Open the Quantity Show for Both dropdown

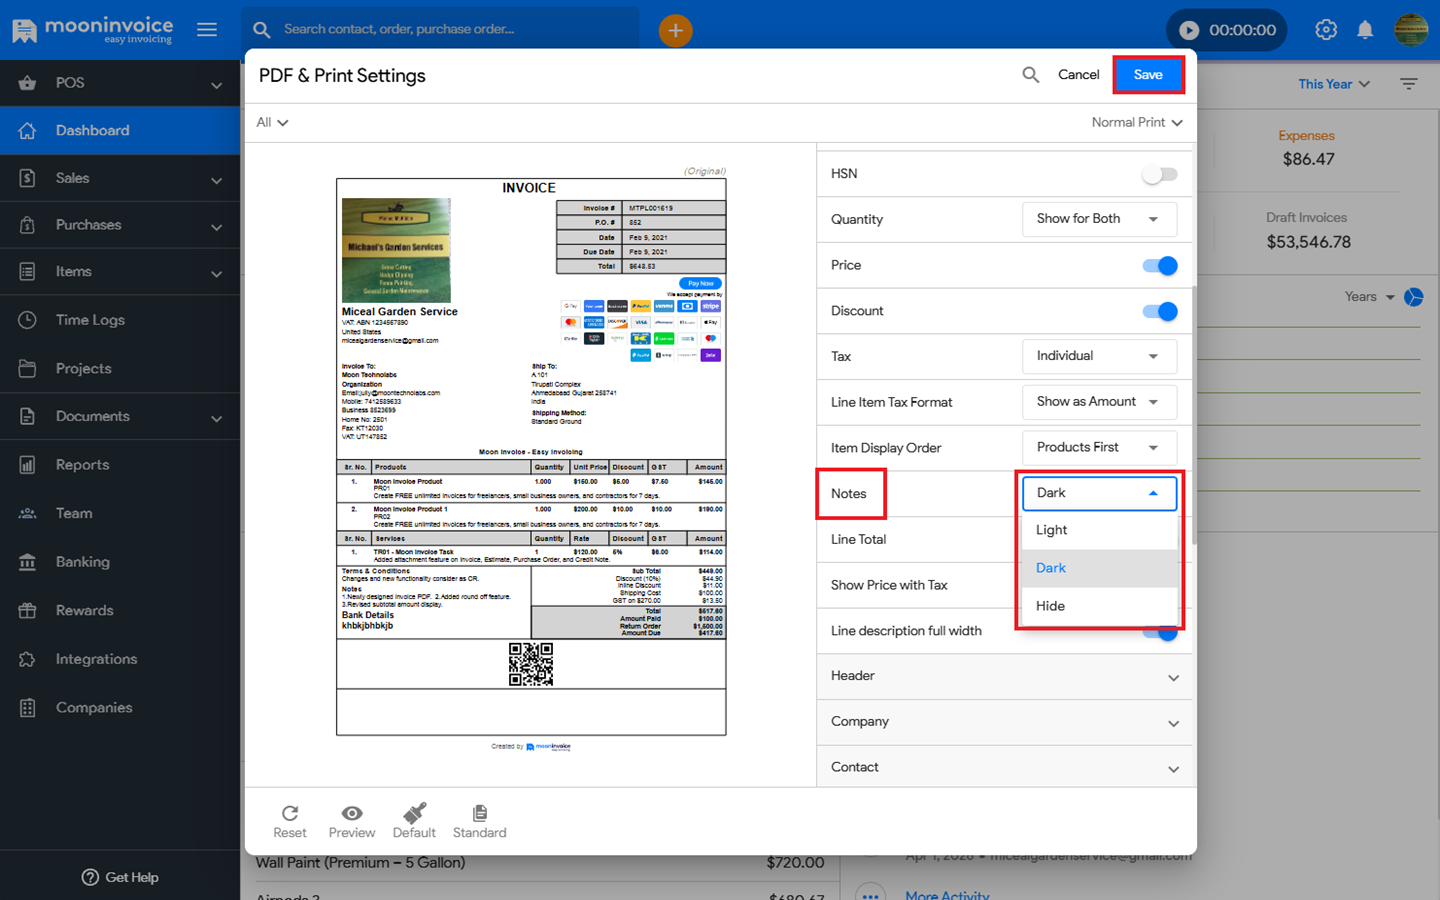pyautogui.click(x=1098, y=219)
